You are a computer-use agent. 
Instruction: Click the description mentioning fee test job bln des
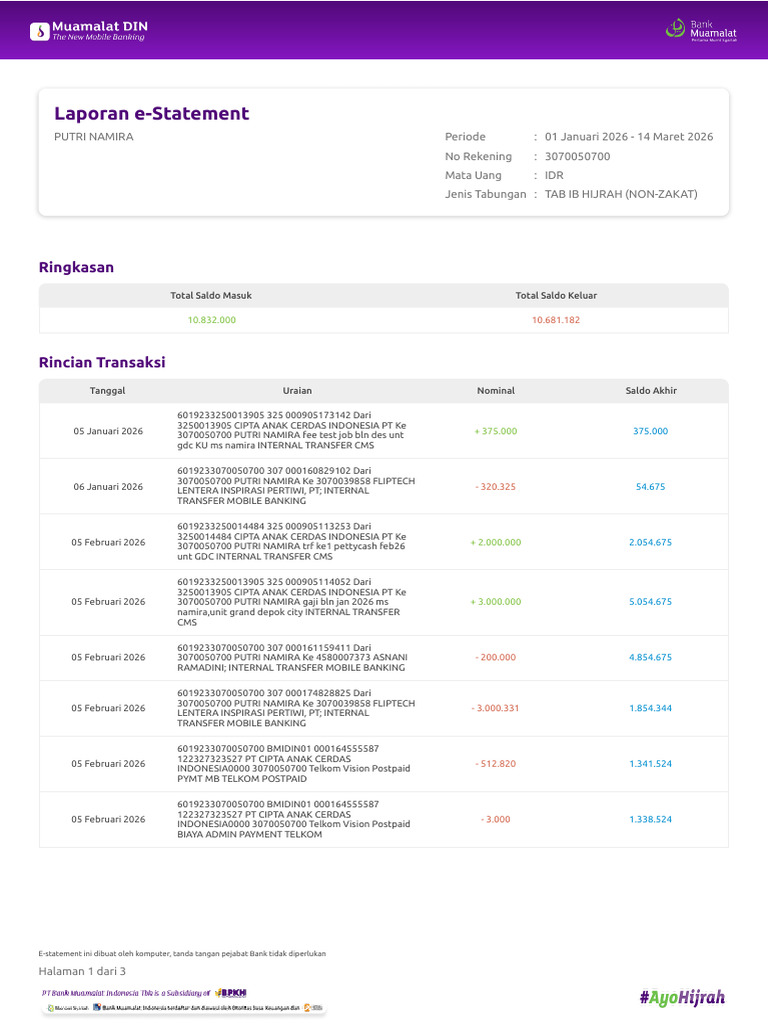[291, 430]
